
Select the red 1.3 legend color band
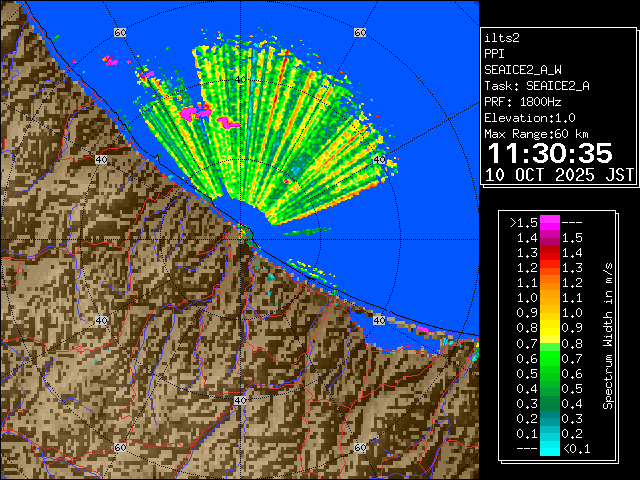[x=549, y=268]
